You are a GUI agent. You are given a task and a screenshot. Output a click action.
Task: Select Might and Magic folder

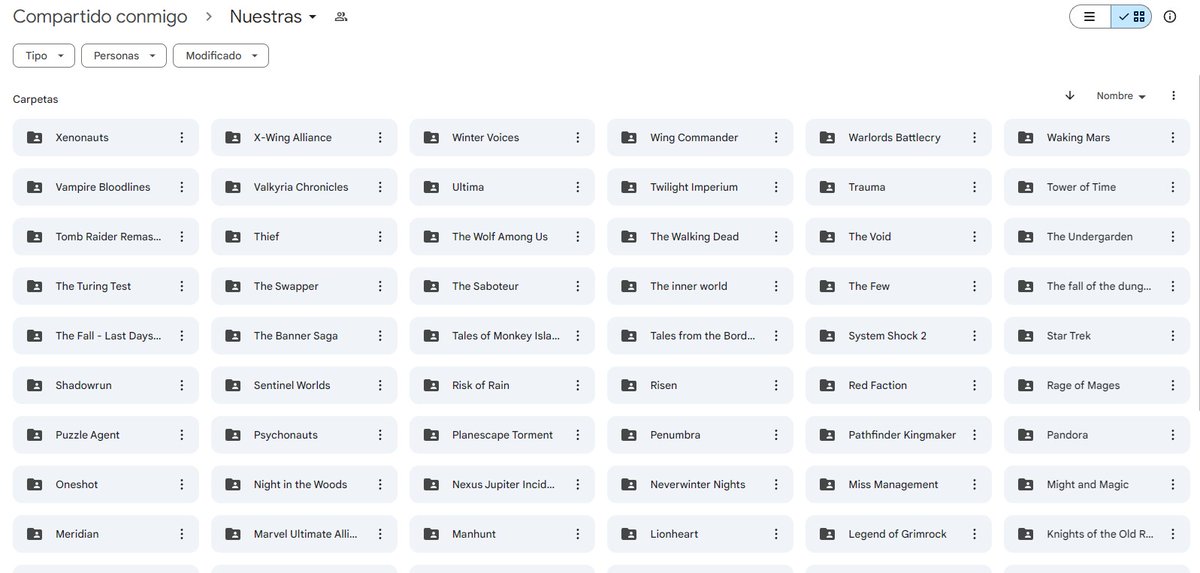pos(1097,485)
